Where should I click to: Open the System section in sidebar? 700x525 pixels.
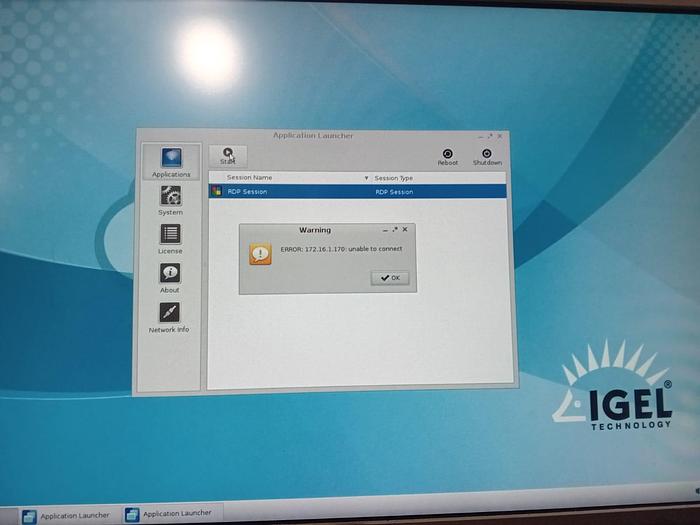tap(171, 199)
